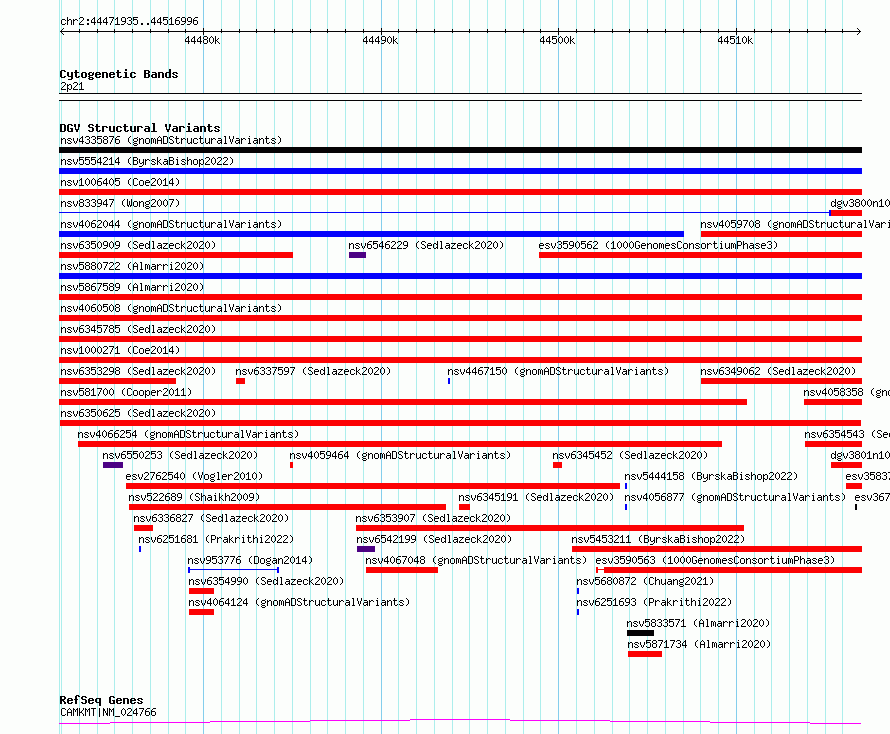This screenshot has width=890, height=734.
Task: Click the 44510k ruler position label
Action: [x=735, y=40]
